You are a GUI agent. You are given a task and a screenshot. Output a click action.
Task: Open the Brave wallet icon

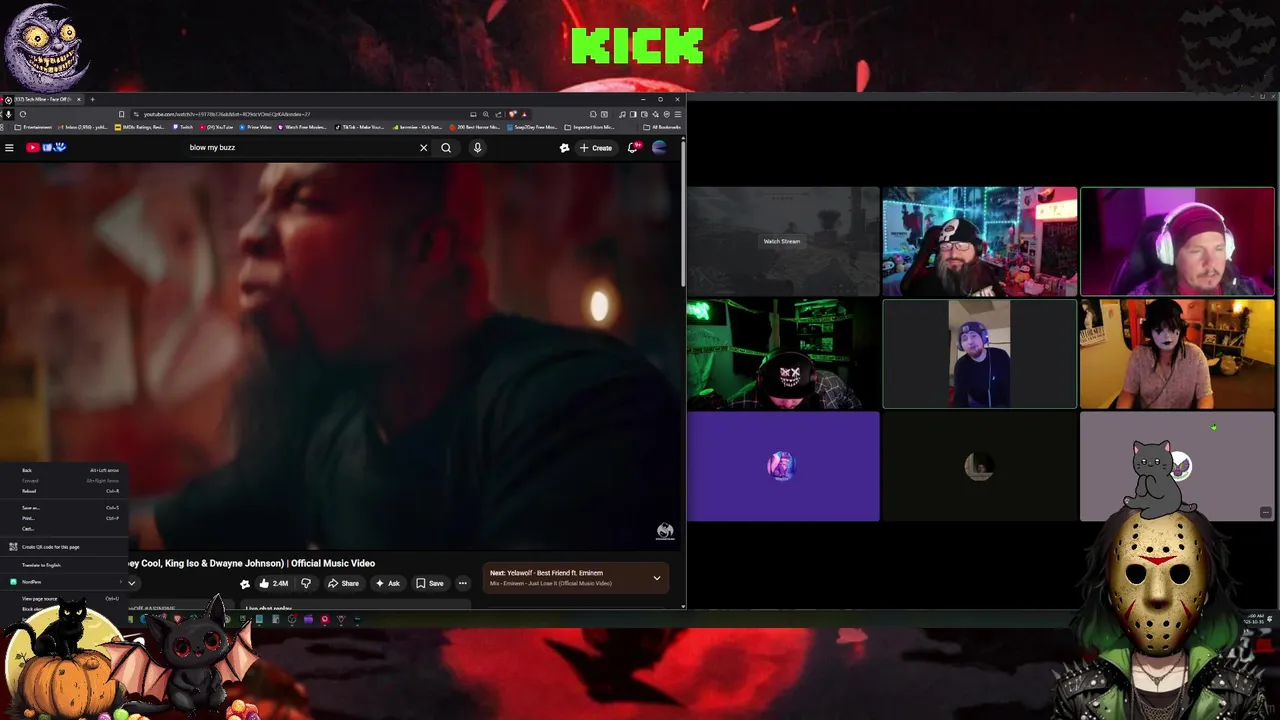(644, 114)
